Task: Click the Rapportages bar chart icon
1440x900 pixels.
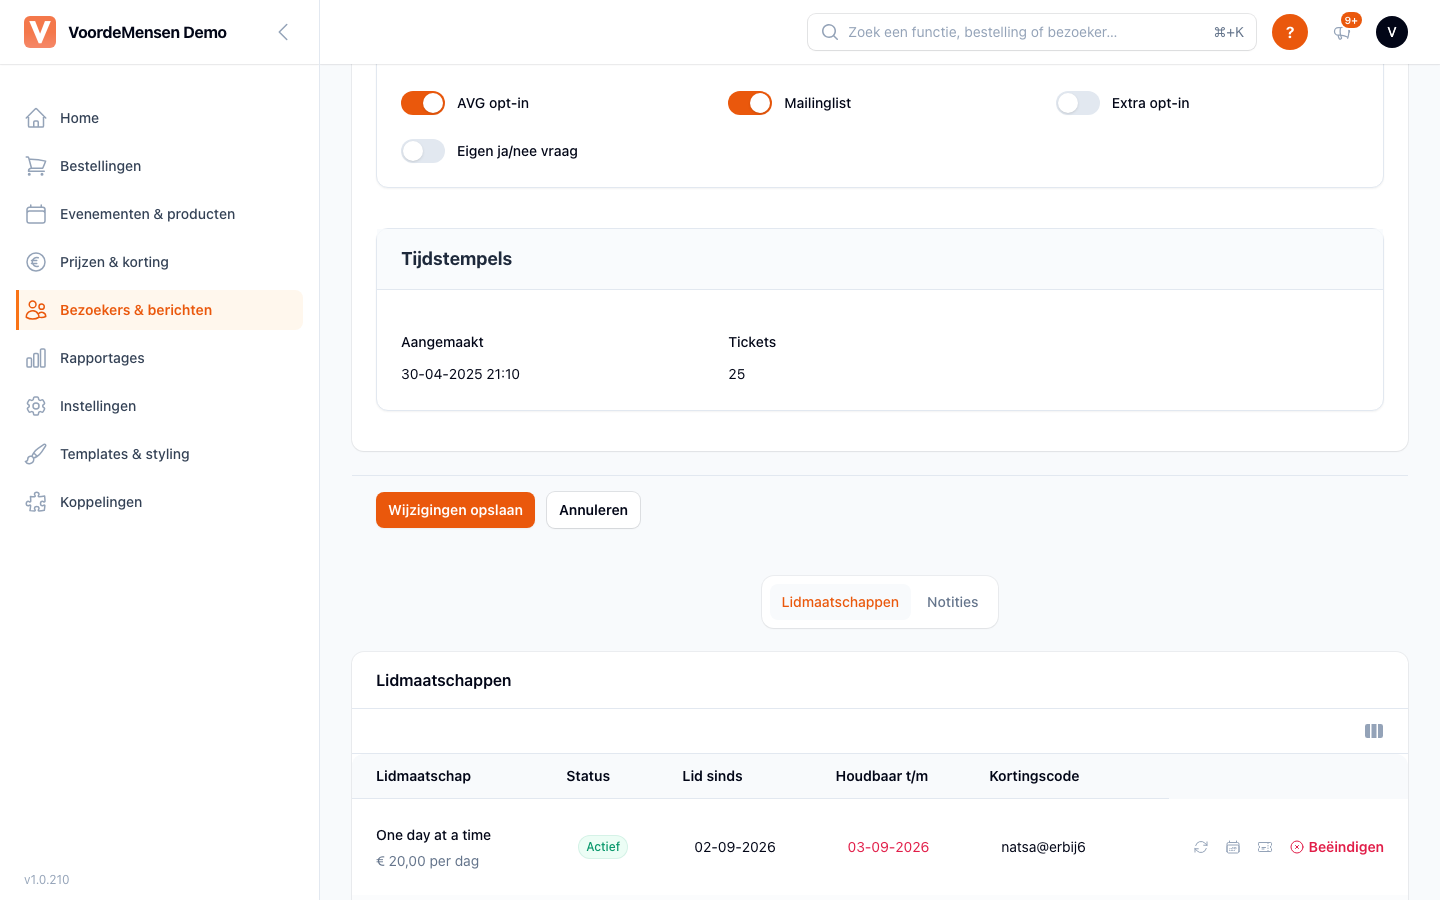Action: tap(36, 358)
